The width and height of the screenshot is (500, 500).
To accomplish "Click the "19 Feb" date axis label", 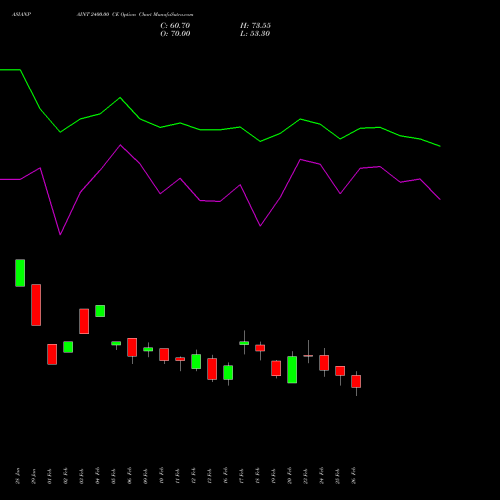I will (274, 476).
